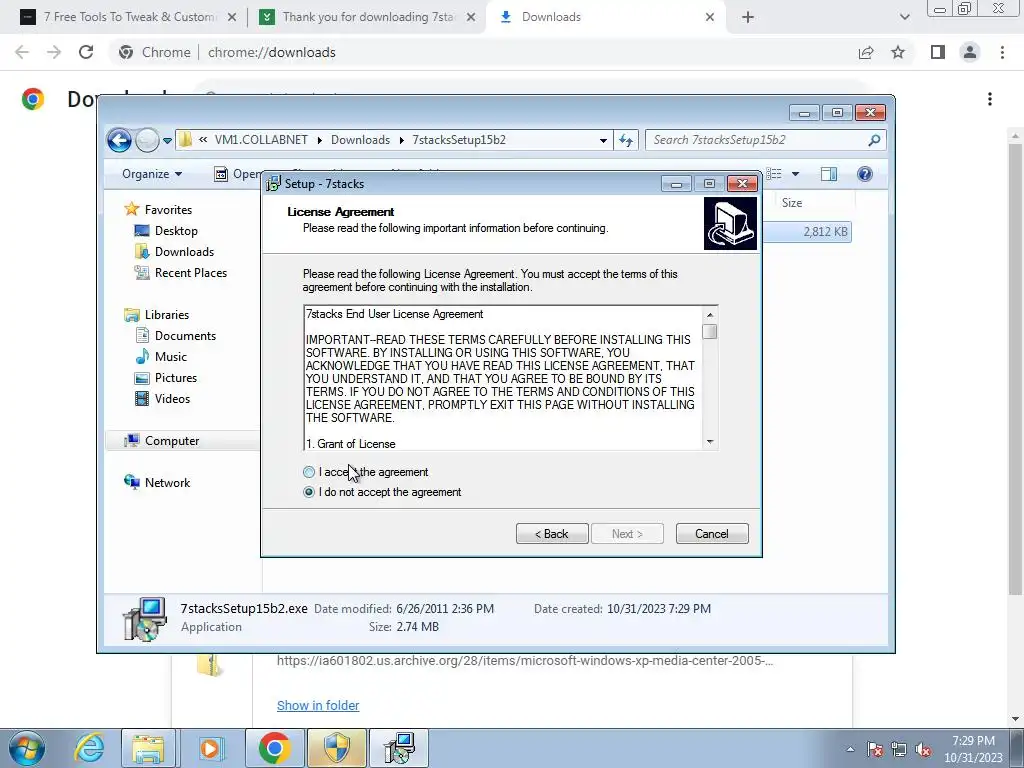Click Downloads in the address breadcrumb
The image size is (1024, 768).
tap(360, 140)
